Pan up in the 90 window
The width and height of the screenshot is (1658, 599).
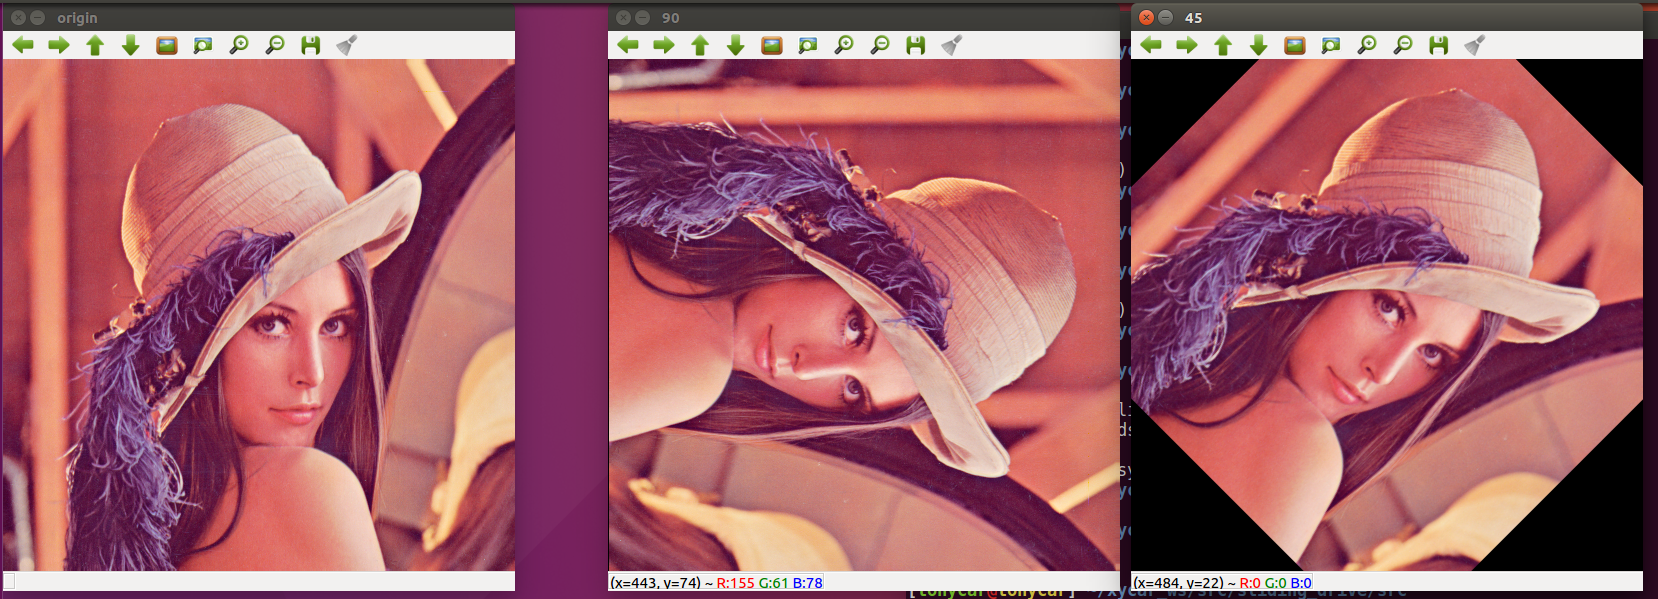(700, 45)
